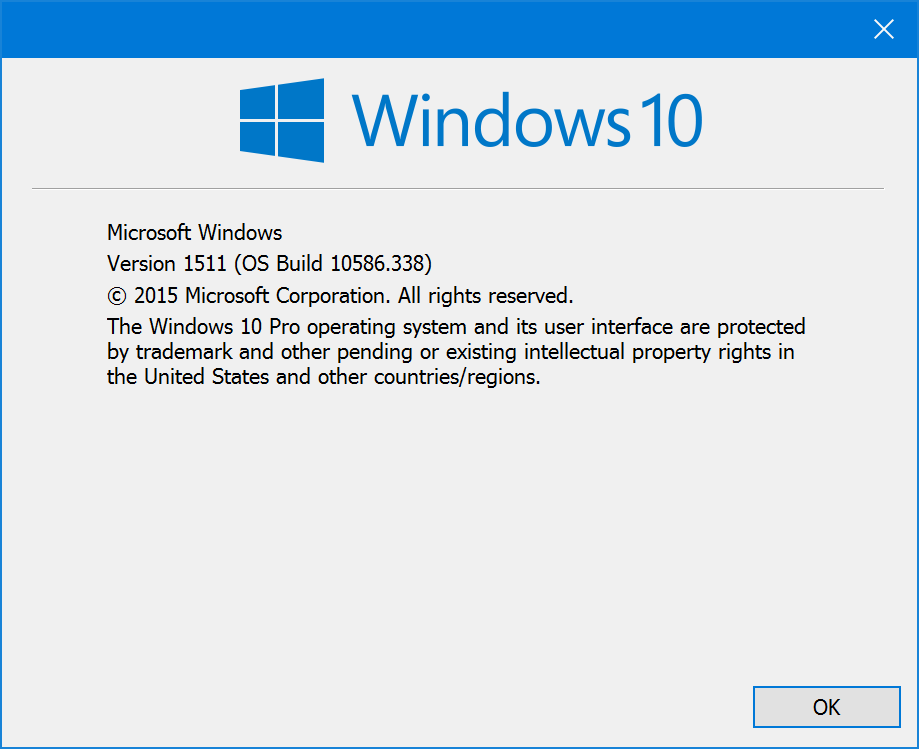
Task: Click the 'the United States and other countries/regions.' line
Action: coord(324,377)
